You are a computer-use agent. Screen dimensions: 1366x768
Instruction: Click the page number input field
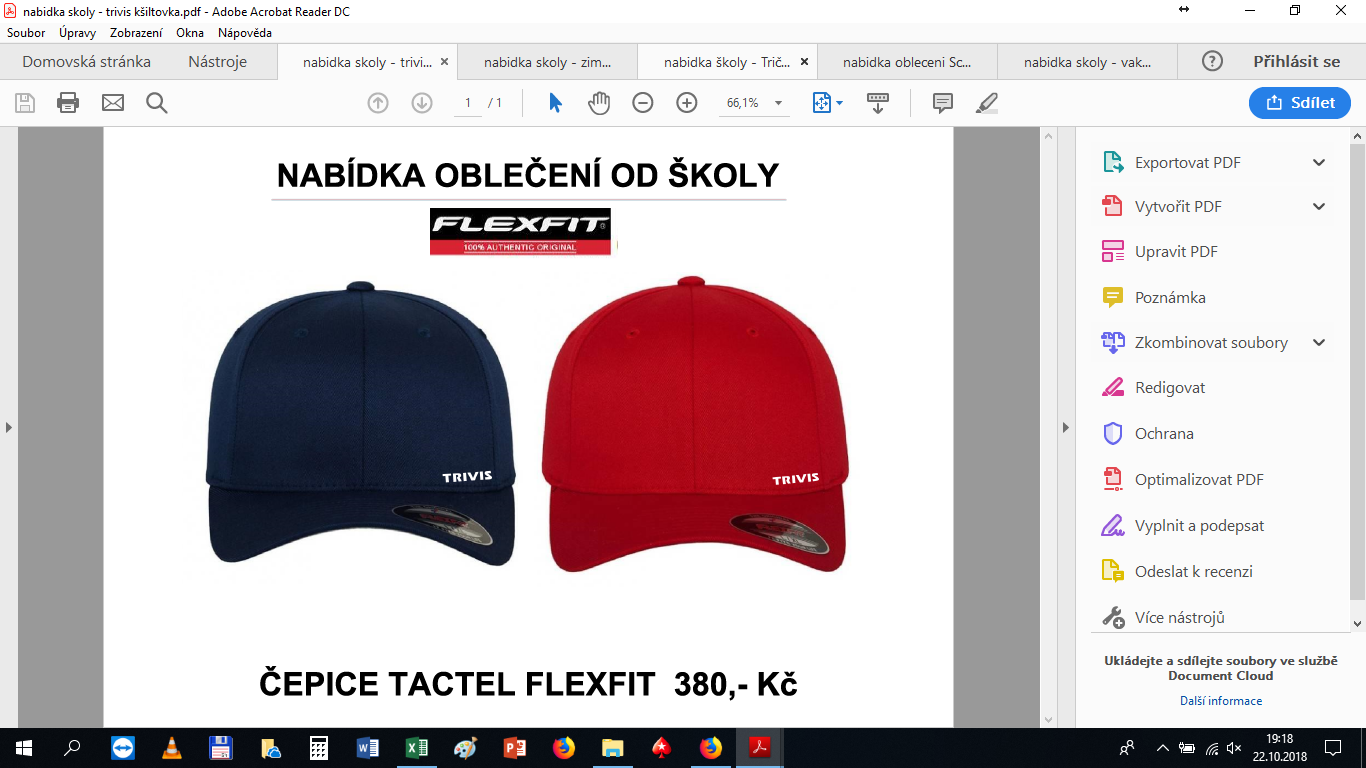(x=468, y=103)
